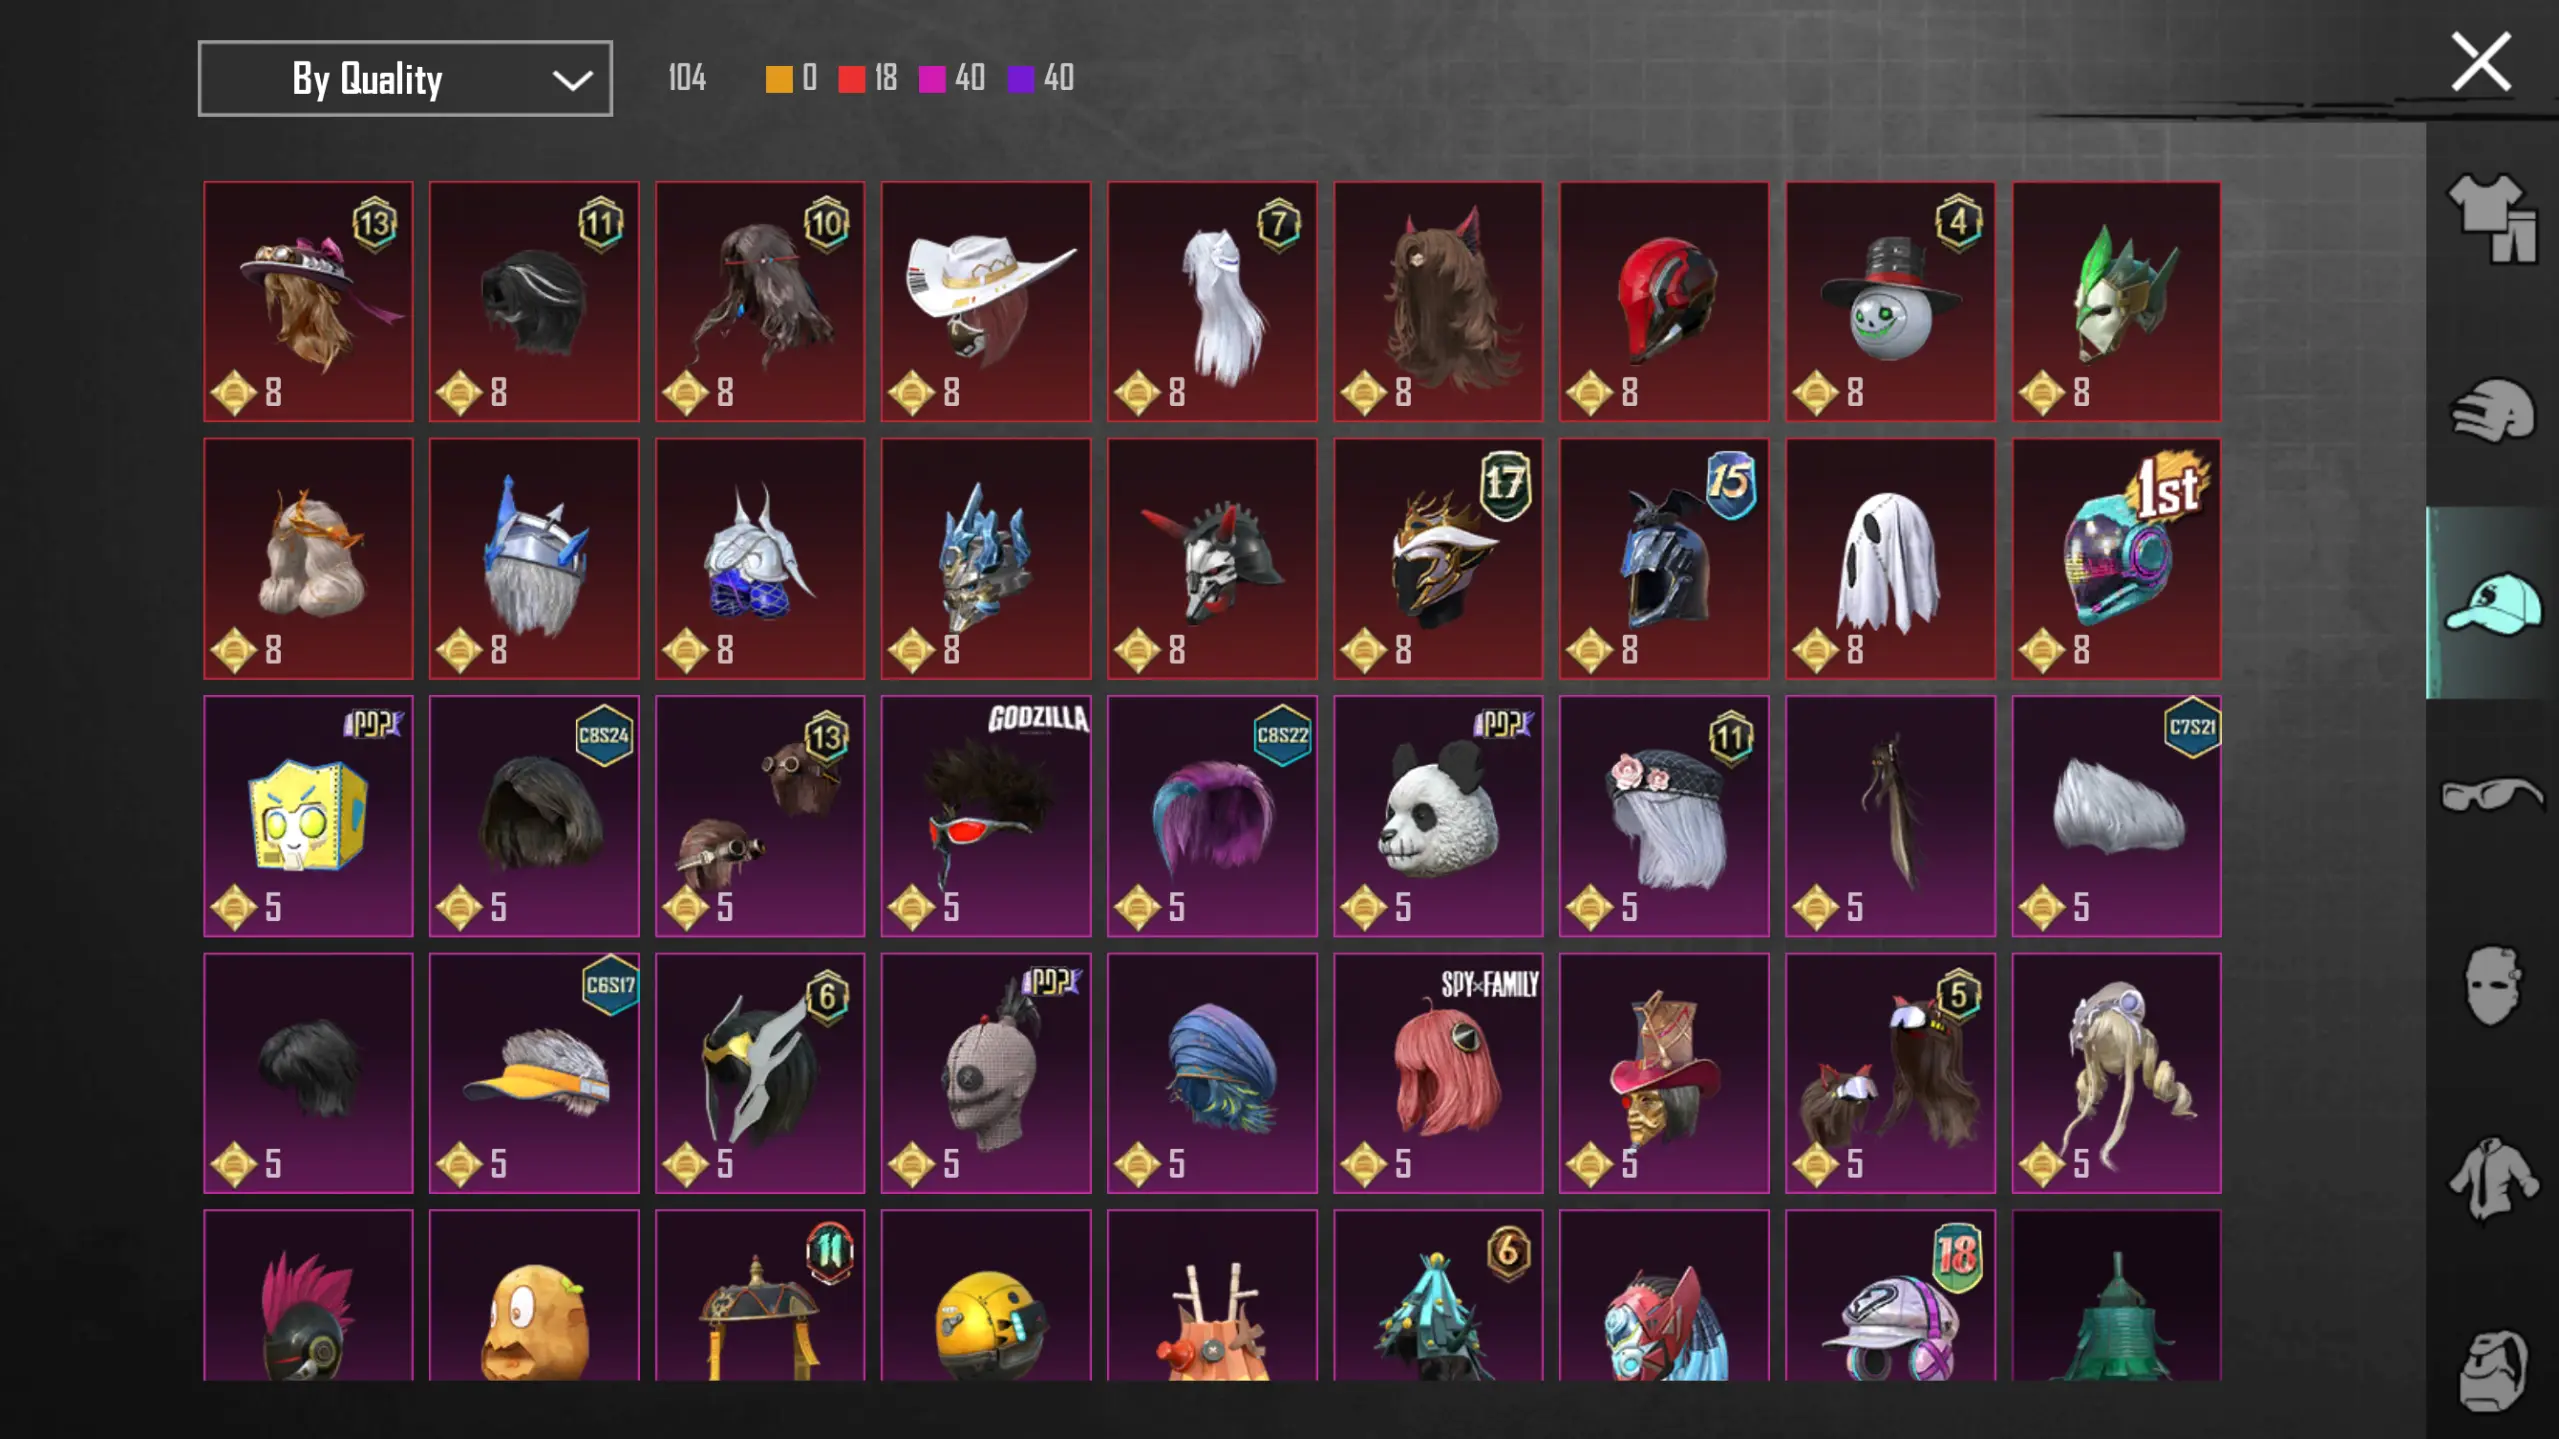Select the face mask category icon
The image size is (2559, 1439).
pyautogui.click(x=2492, y=986)
